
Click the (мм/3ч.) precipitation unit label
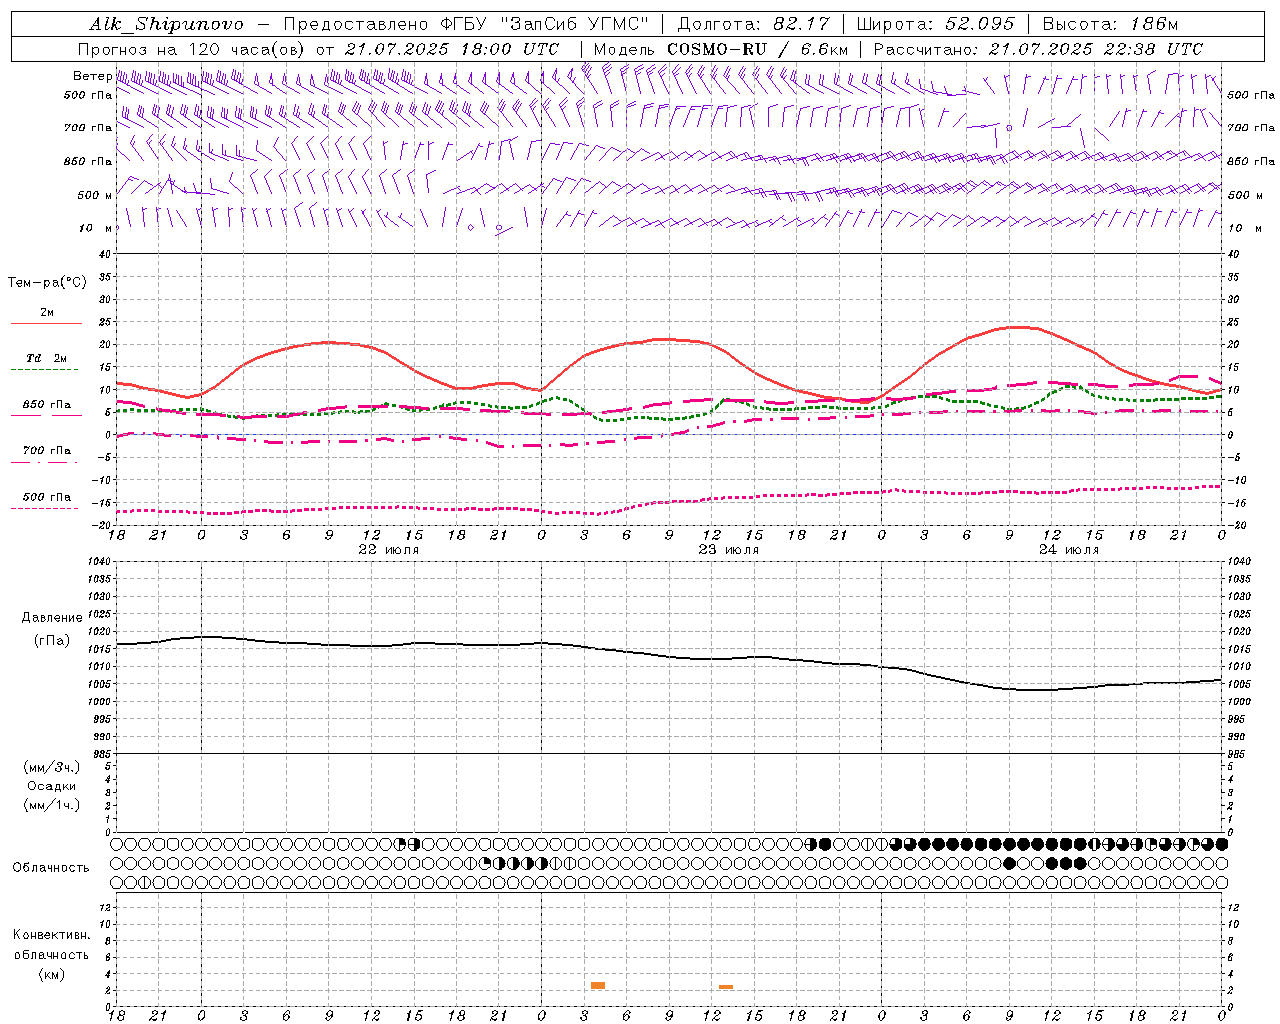click(x=51, y=767)
